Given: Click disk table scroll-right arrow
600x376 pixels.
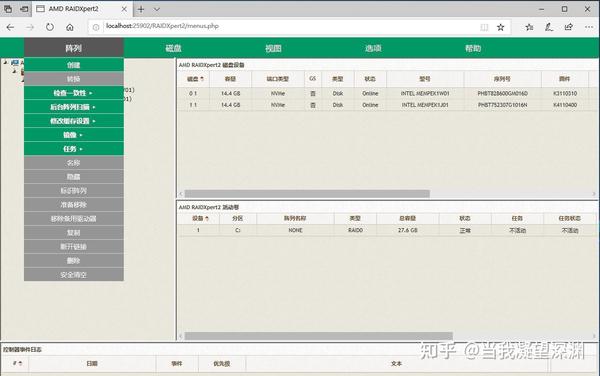Looking at the screenshot, I should [594, 194].
